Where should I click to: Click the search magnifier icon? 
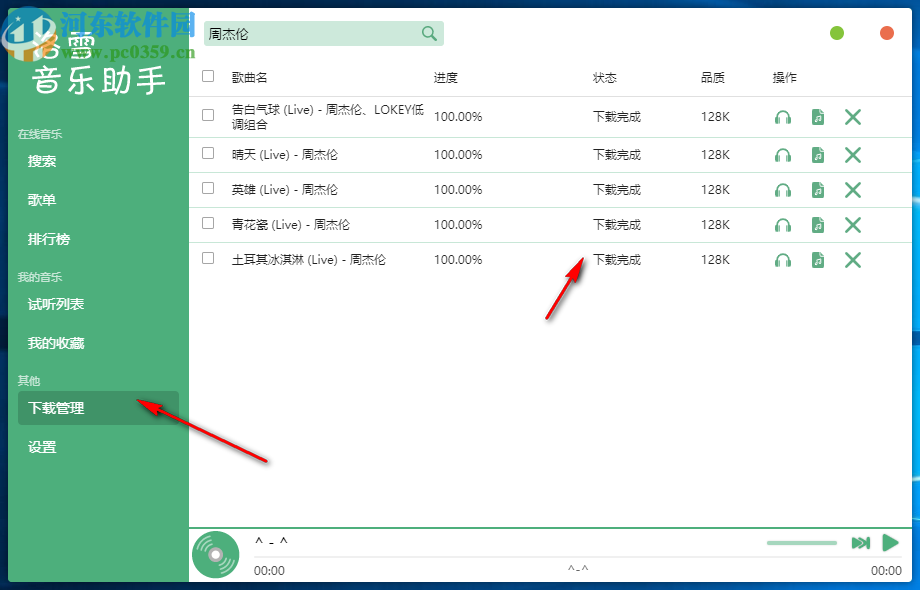[x=429, y=33]
